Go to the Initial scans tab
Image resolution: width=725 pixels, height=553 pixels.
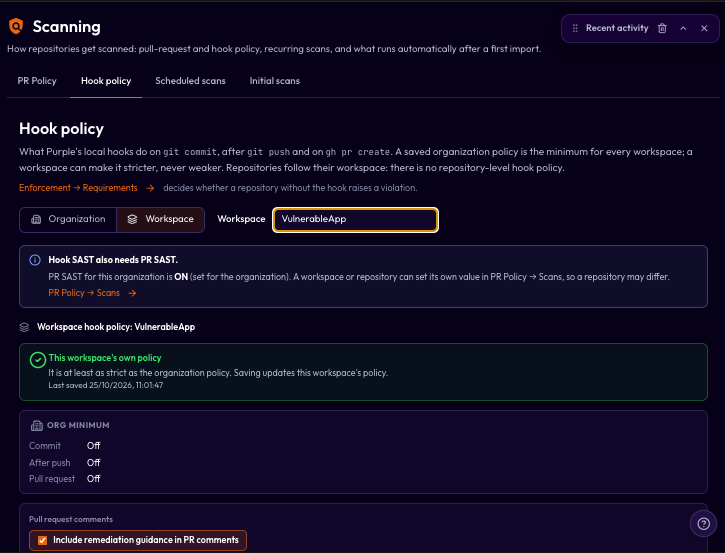[x=275, y=81]
